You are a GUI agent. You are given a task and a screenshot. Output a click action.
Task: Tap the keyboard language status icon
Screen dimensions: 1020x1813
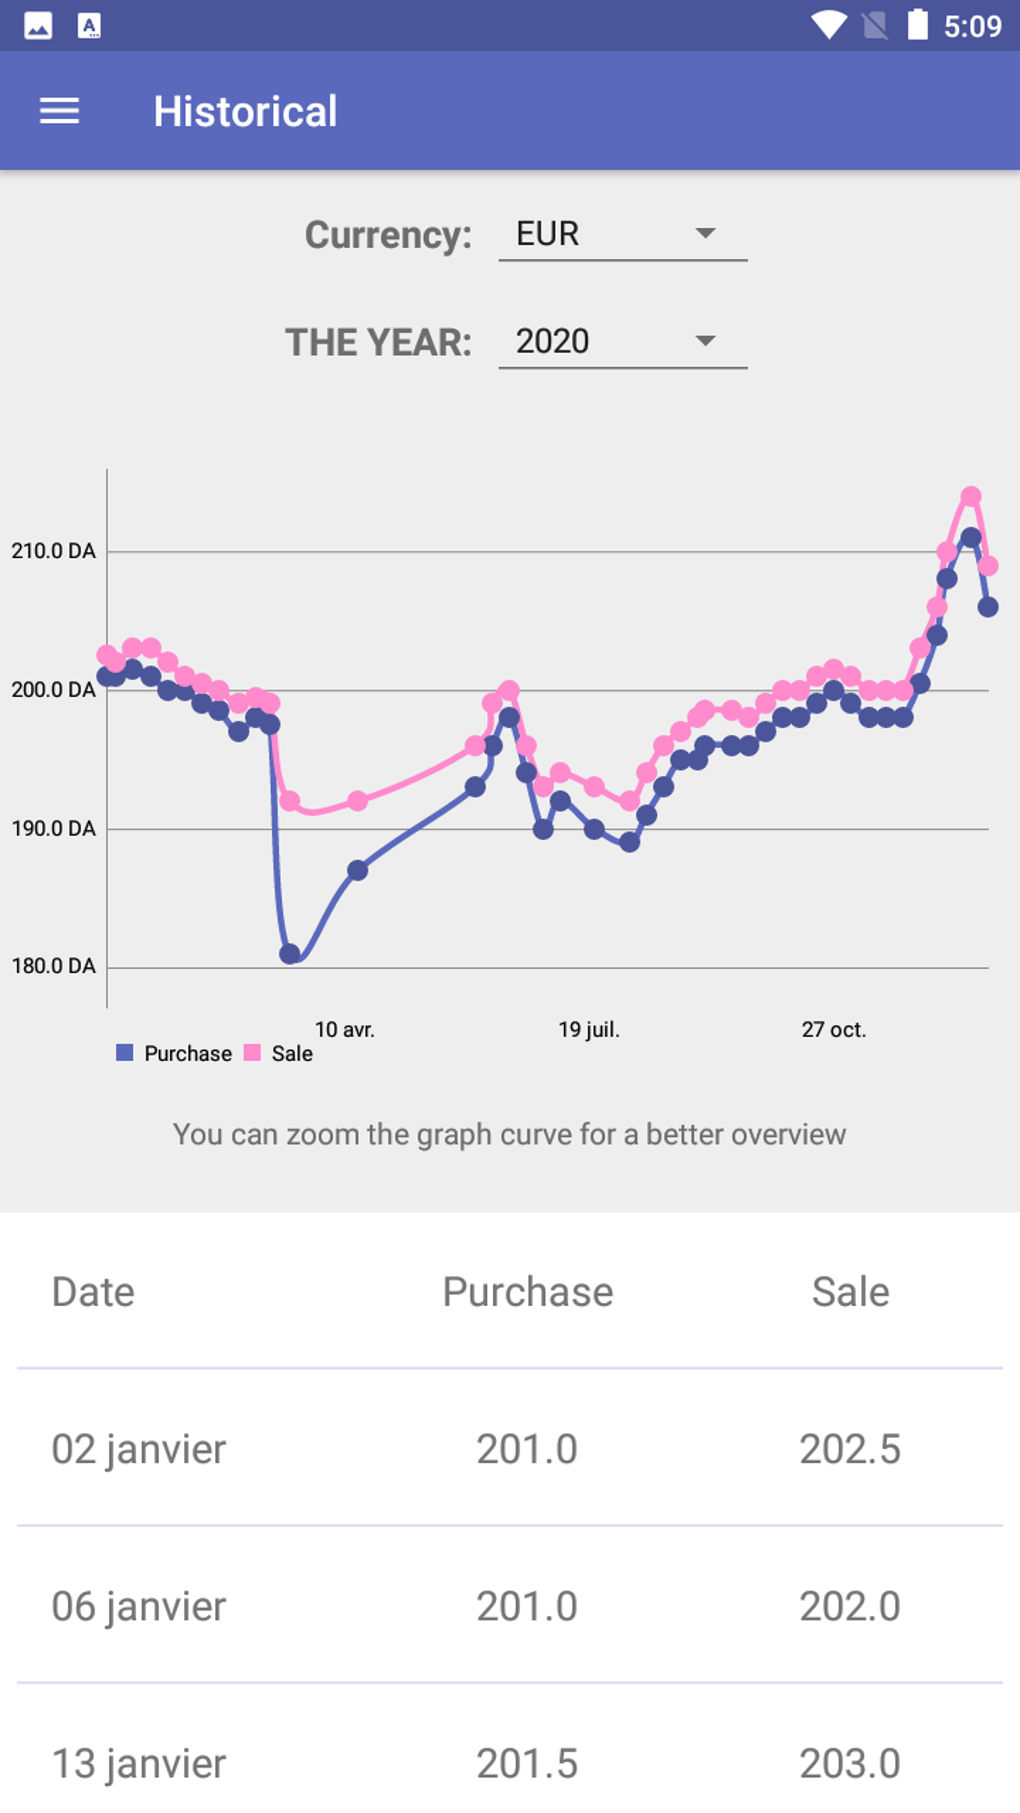point(89,25)
